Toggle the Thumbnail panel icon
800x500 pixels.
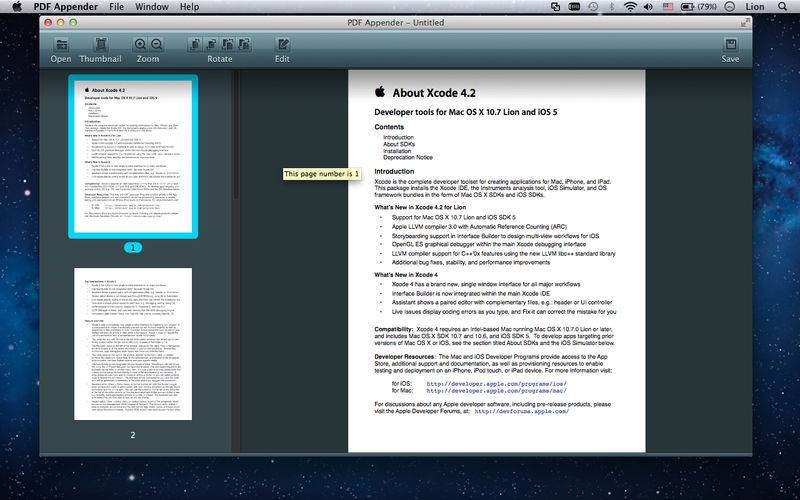101,44
